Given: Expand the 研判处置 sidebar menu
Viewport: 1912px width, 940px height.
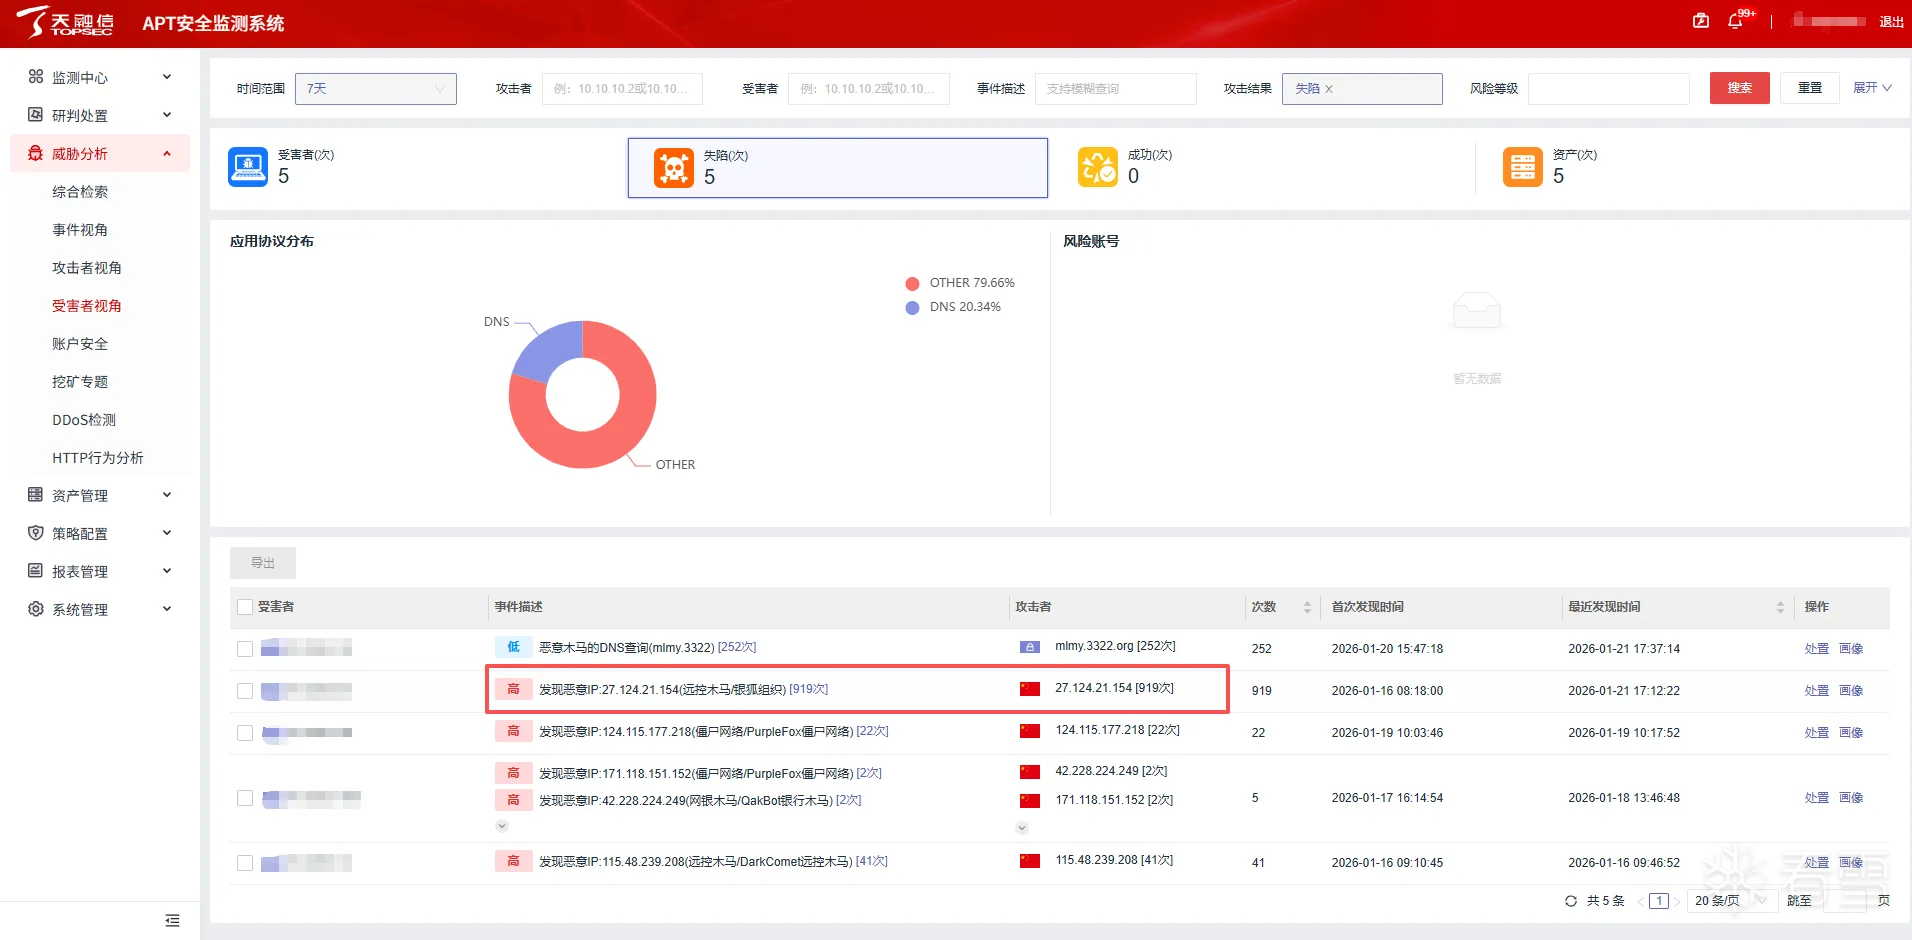Looking at the screenshot, I should coord(167,115).
